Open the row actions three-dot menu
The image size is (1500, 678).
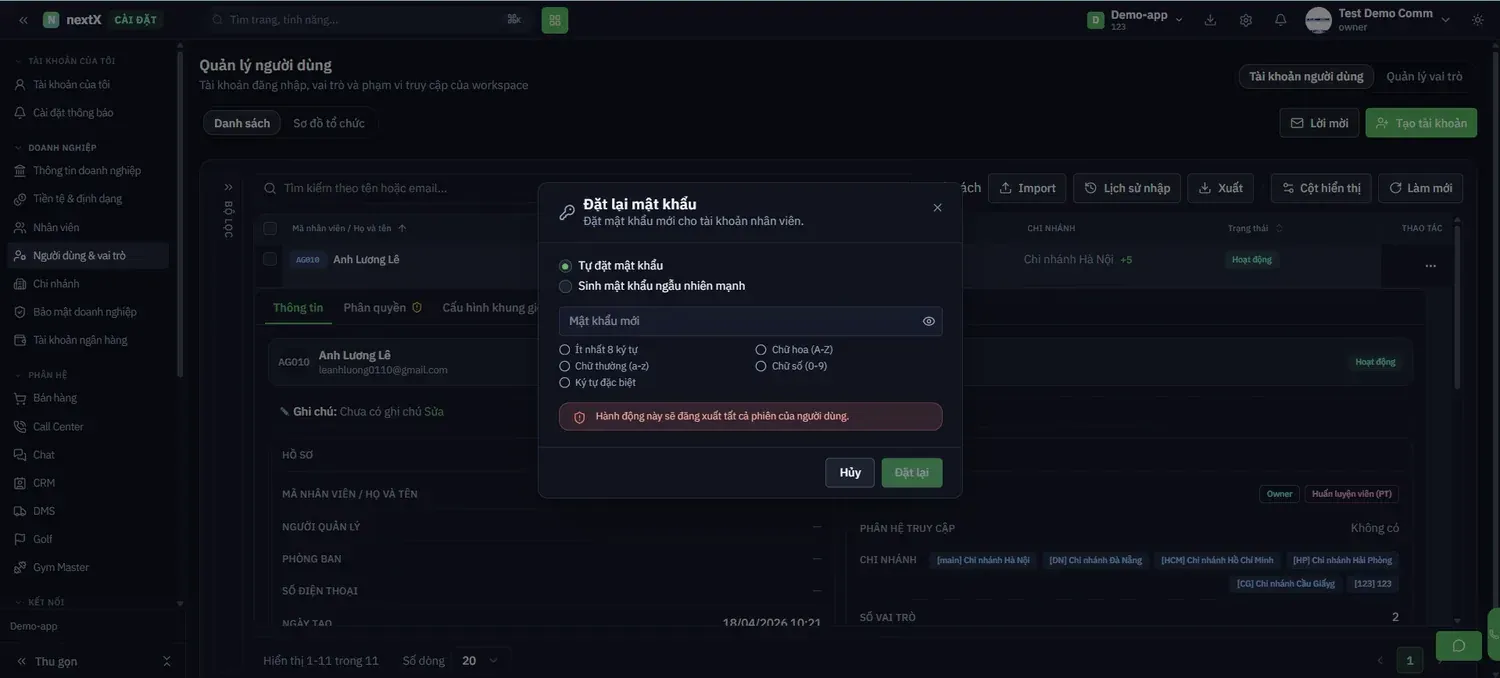pos(1431,266)
